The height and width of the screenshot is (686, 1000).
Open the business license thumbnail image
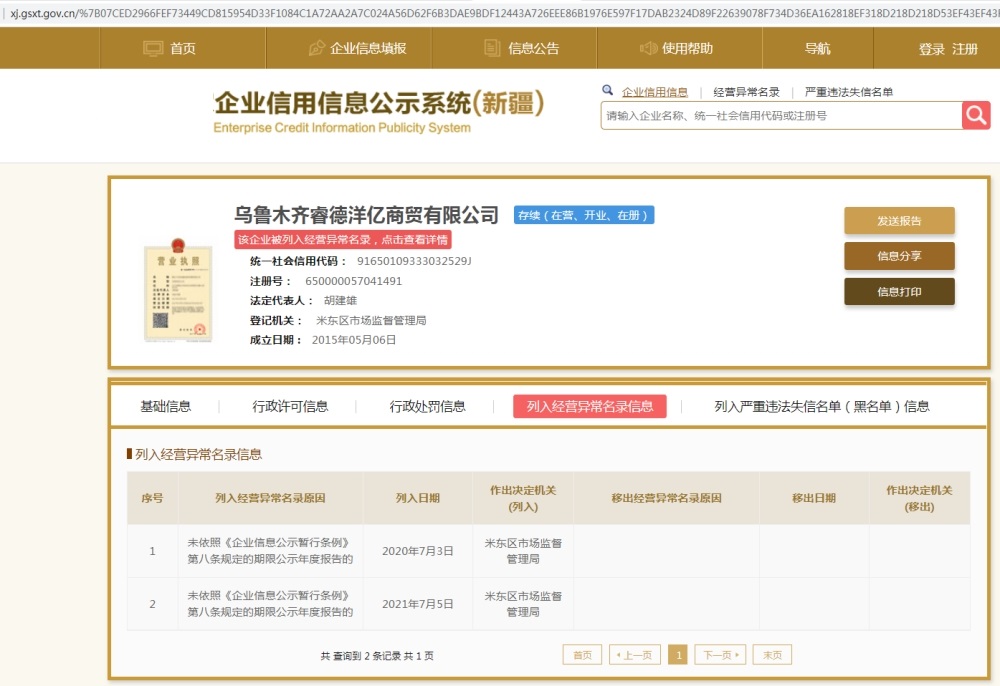[178, 289]
